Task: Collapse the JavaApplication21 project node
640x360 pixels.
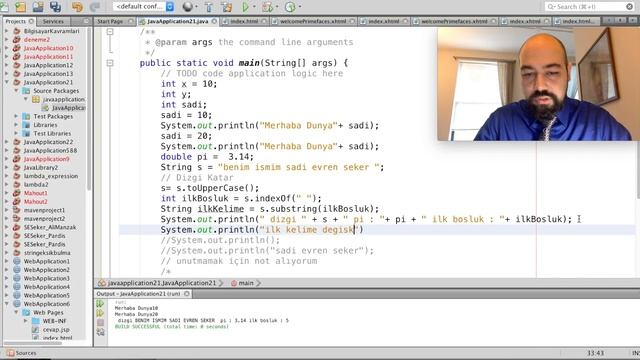Action: tap(7, 82)
